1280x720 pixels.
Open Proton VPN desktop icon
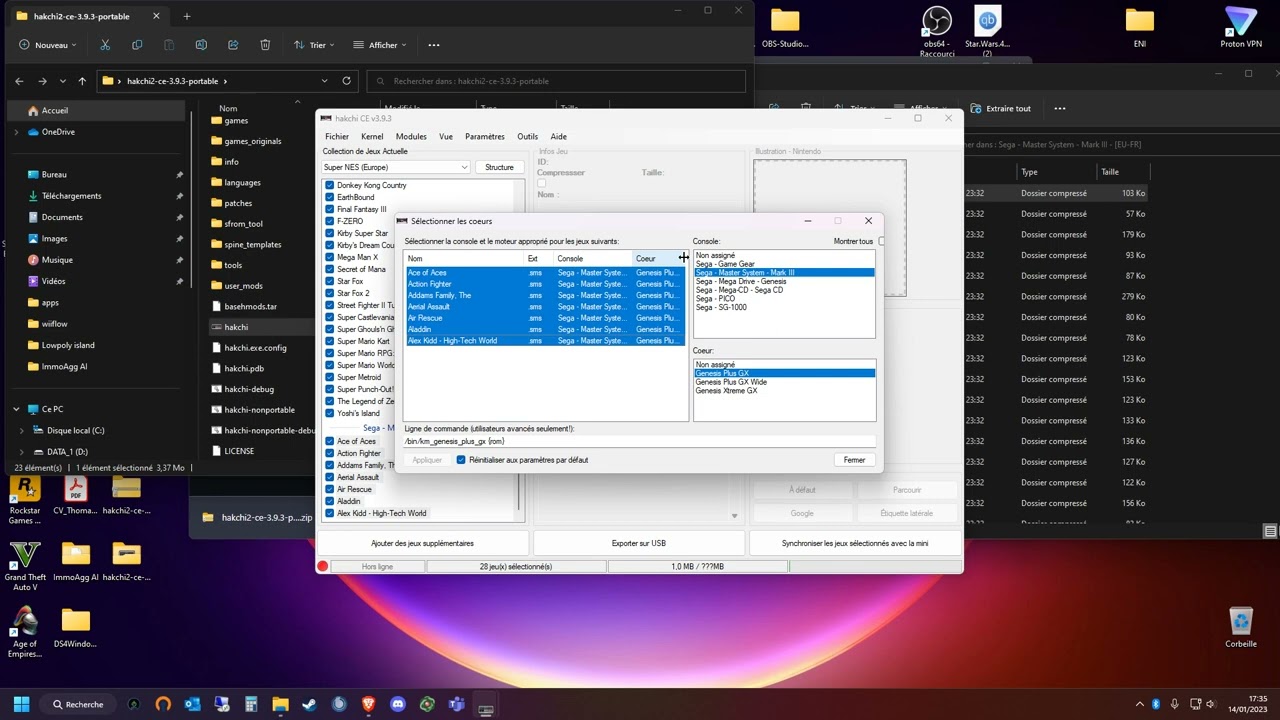click(x=1240, y=28)
